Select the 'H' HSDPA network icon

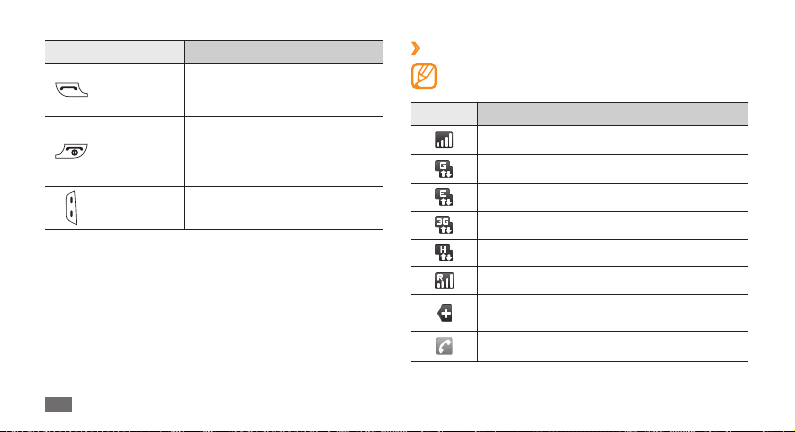(x=444, y=253)
